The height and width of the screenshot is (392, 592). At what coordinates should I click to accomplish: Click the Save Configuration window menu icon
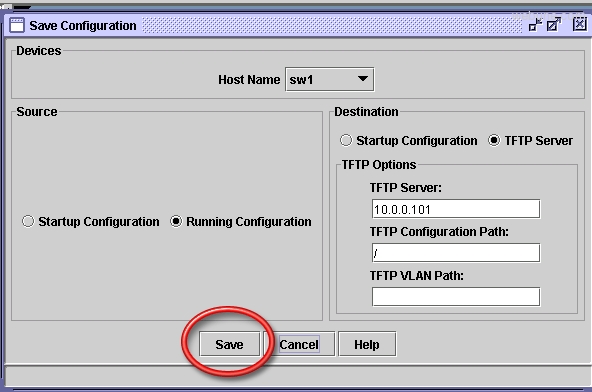tap(17, 25)
